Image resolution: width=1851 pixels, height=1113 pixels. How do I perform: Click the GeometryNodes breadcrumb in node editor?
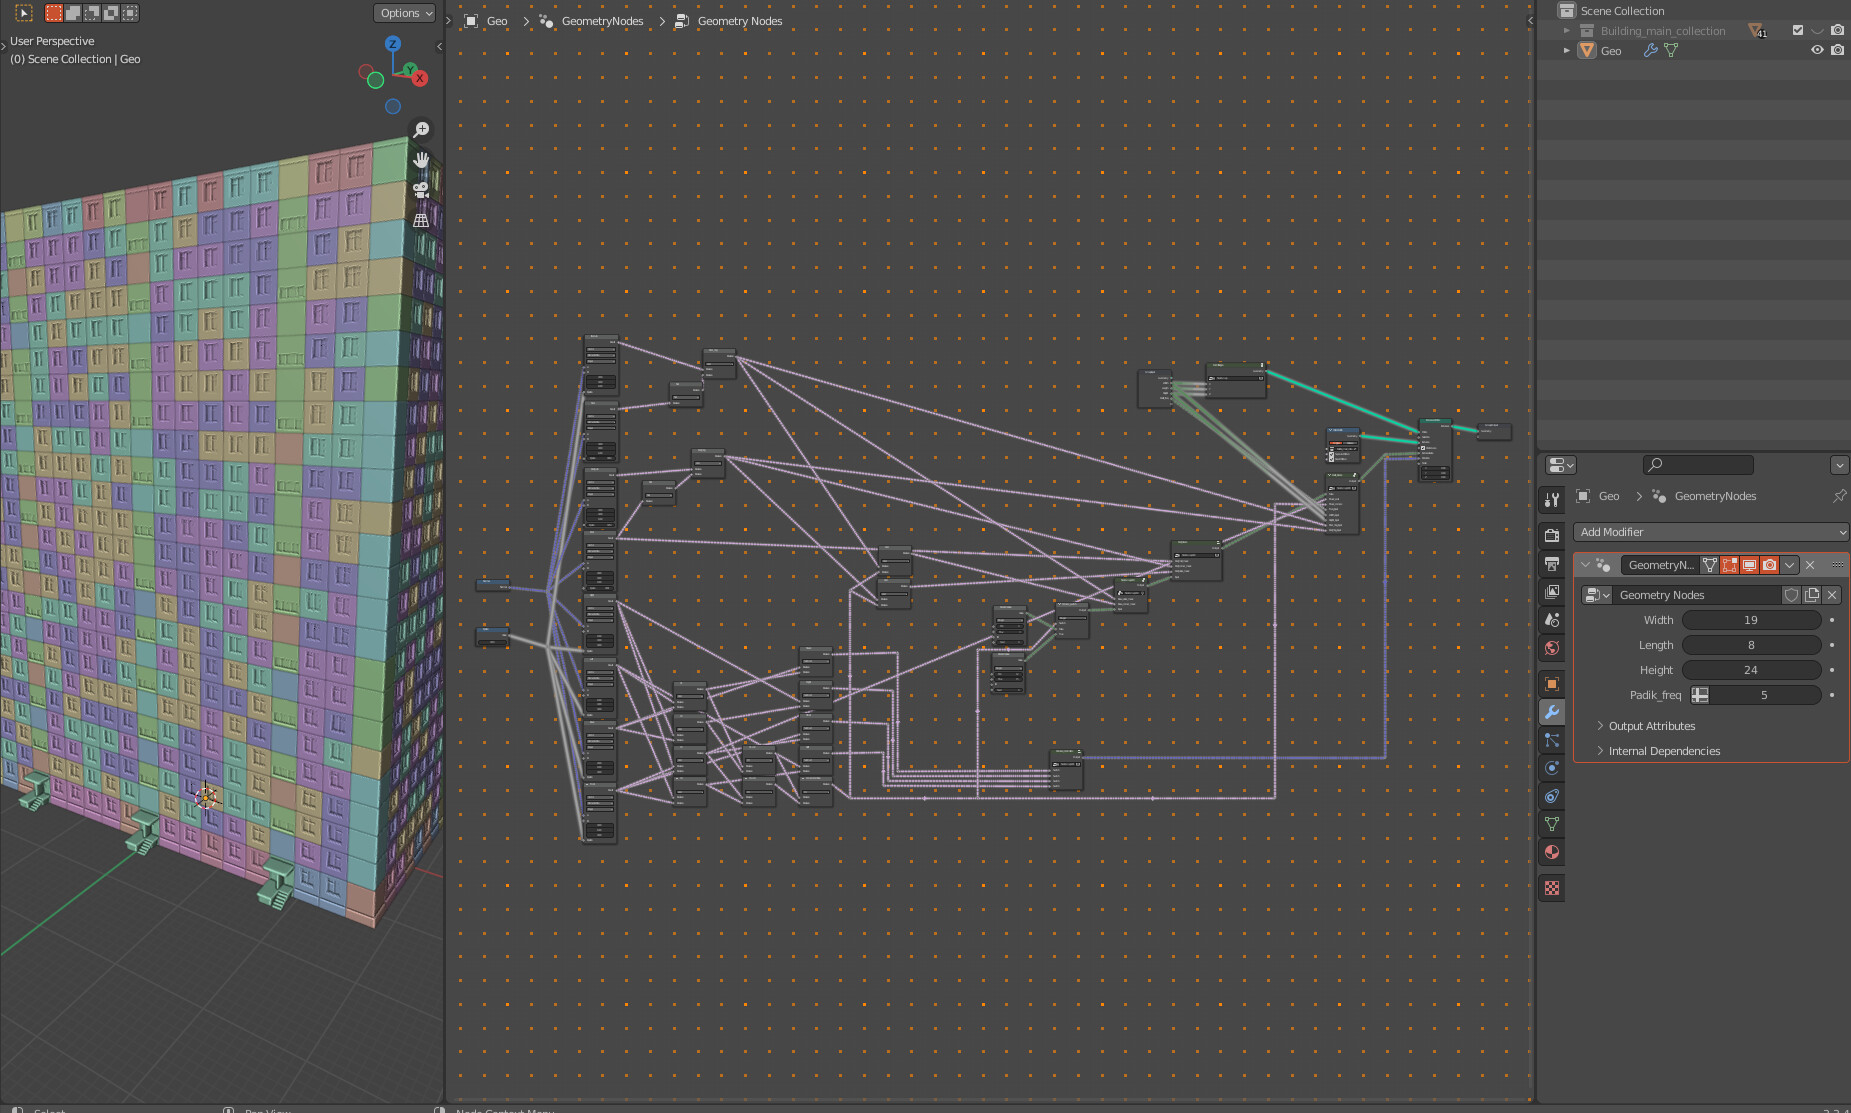pyautogui.click(x=601, y=20)
